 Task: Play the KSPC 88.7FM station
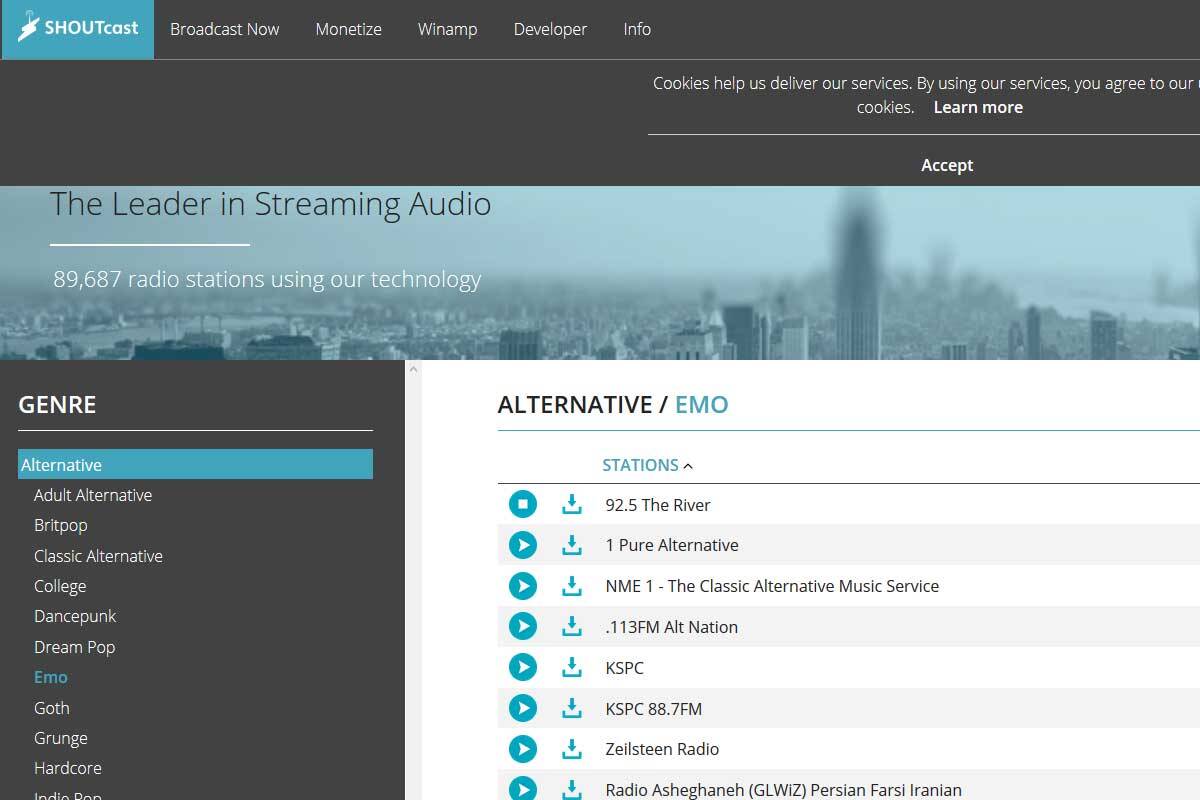(x=523, y=708)
